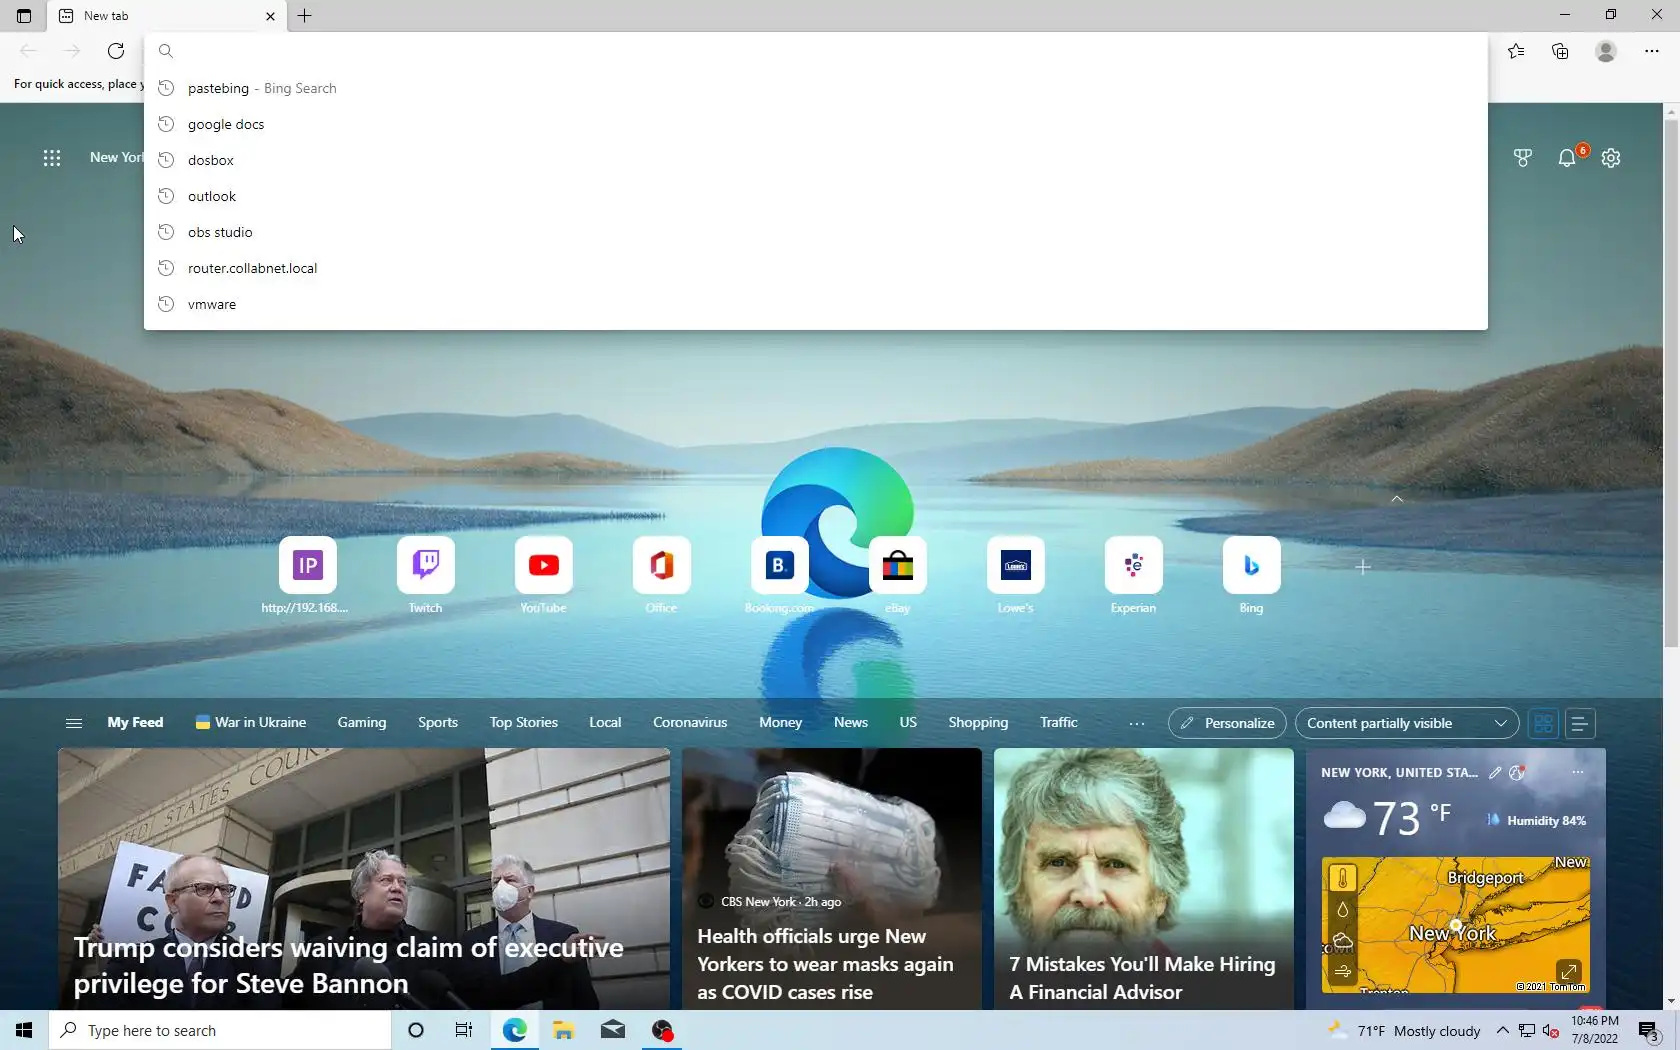Image resolution: width=1680 pixels, height=1050 pixels.
Task: Open page settings gear icon
Action: (x=1611, y=158)
